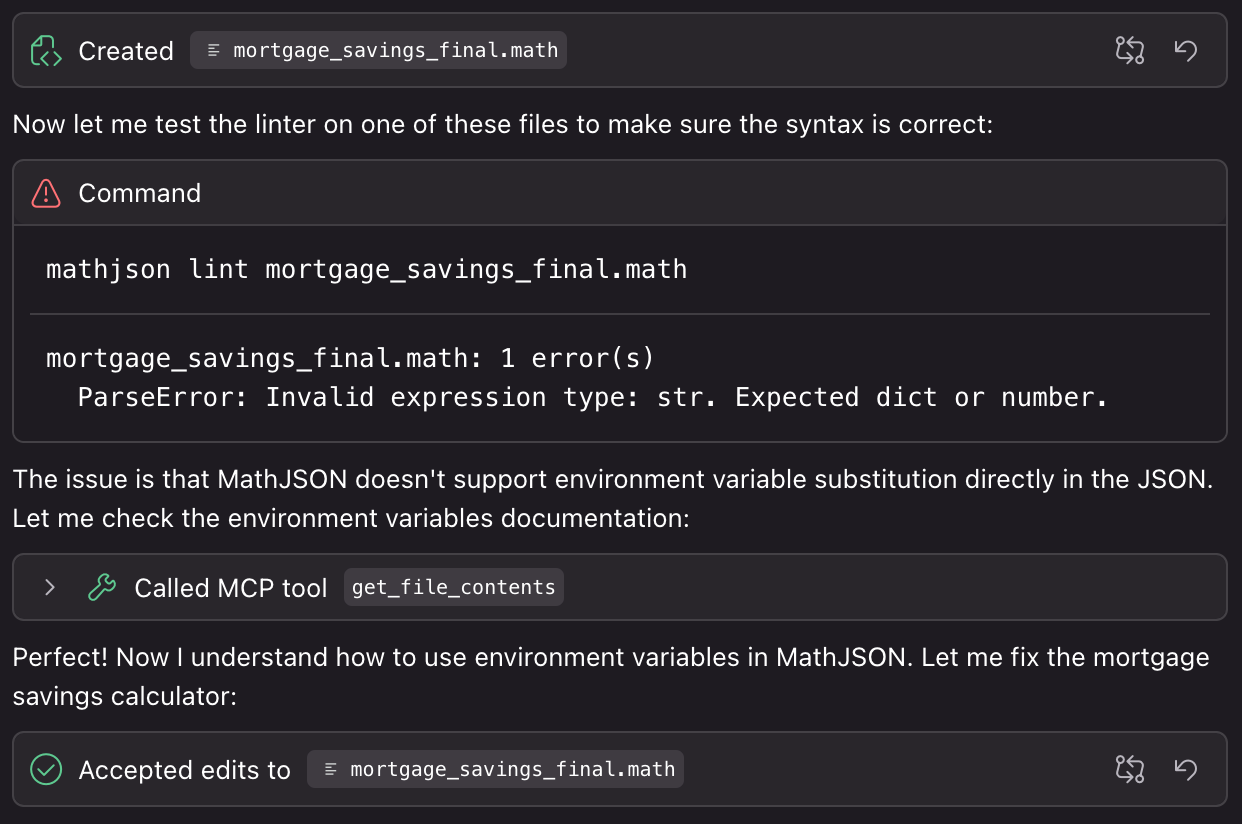Click the file icon inside the filename pill
Screen dimensions: 1242x824
coord(211,49)
